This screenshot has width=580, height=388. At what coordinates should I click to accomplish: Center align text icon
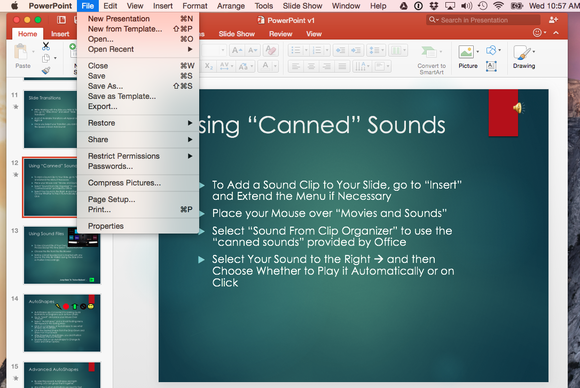[311, 66]
